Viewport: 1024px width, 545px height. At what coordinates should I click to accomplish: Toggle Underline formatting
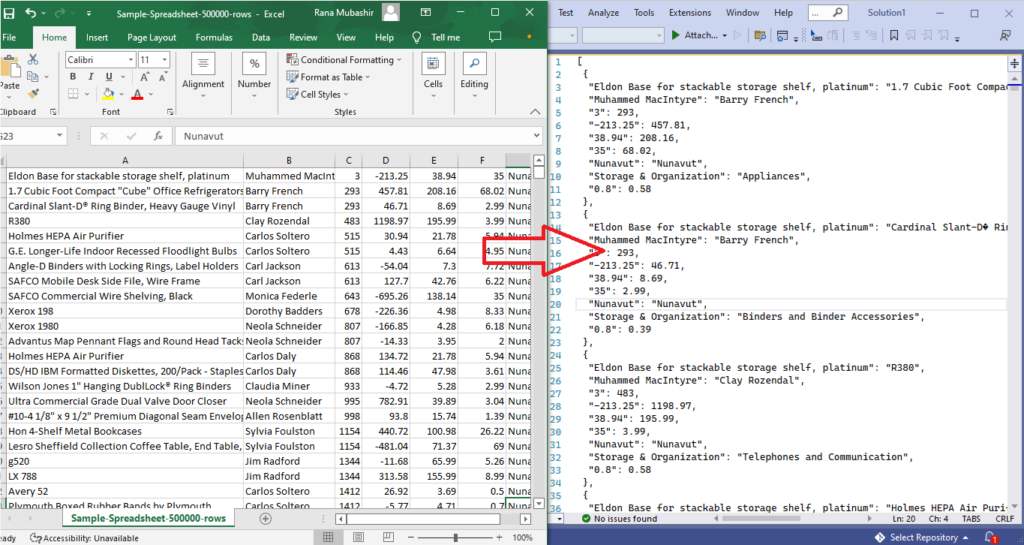click(x=107, y=77)
